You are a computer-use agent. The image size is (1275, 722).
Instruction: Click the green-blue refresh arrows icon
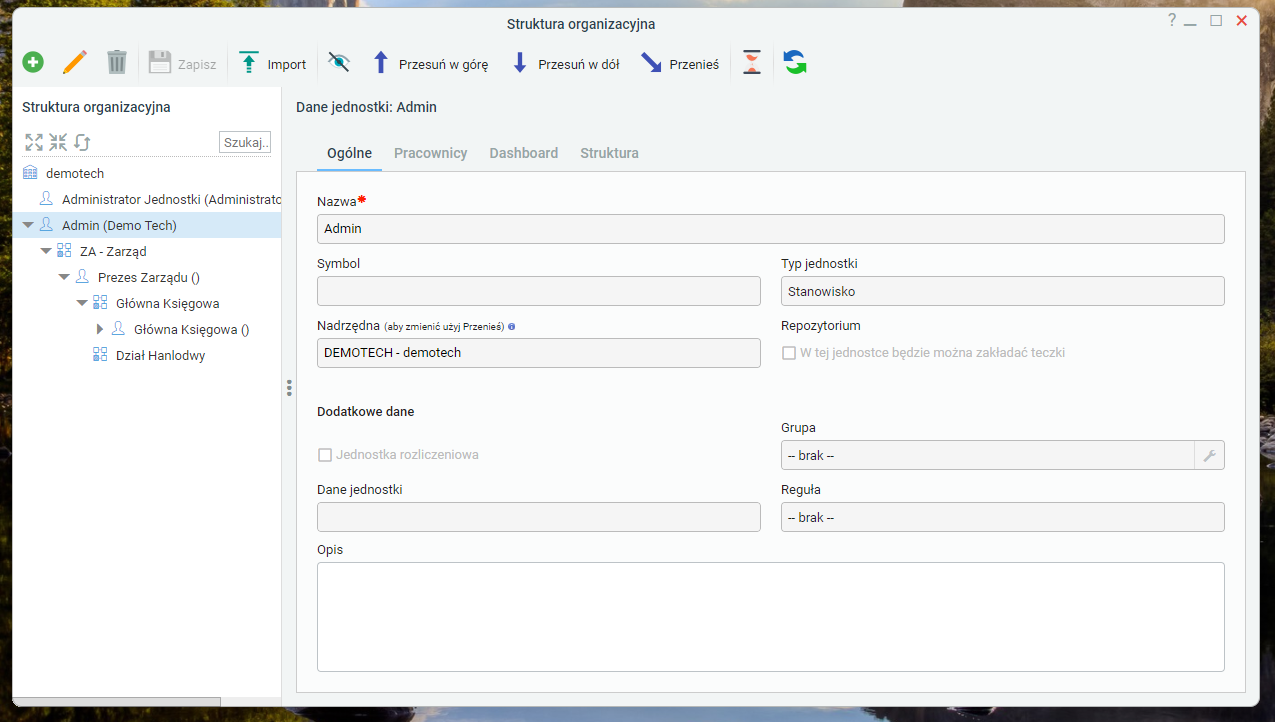coord(795,63)
